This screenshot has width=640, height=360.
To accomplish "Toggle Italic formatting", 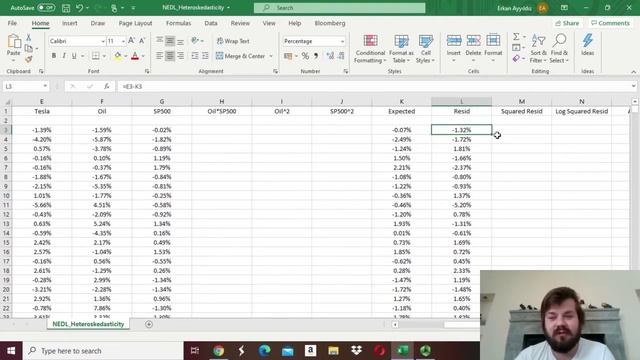I will pos(64,56).
